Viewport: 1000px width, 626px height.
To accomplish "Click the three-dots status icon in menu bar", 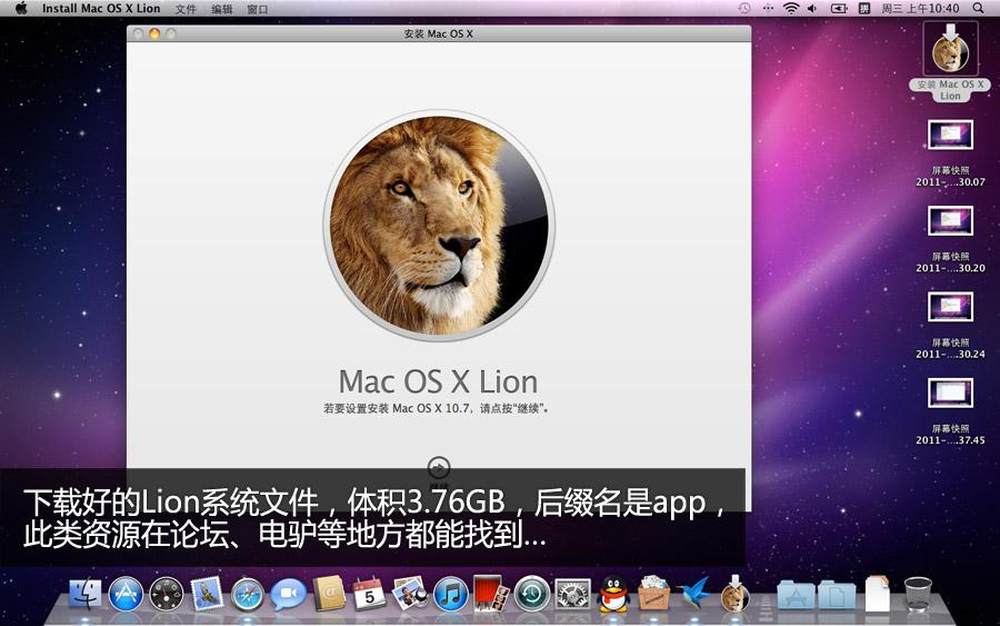I will (x=768, y=8).
